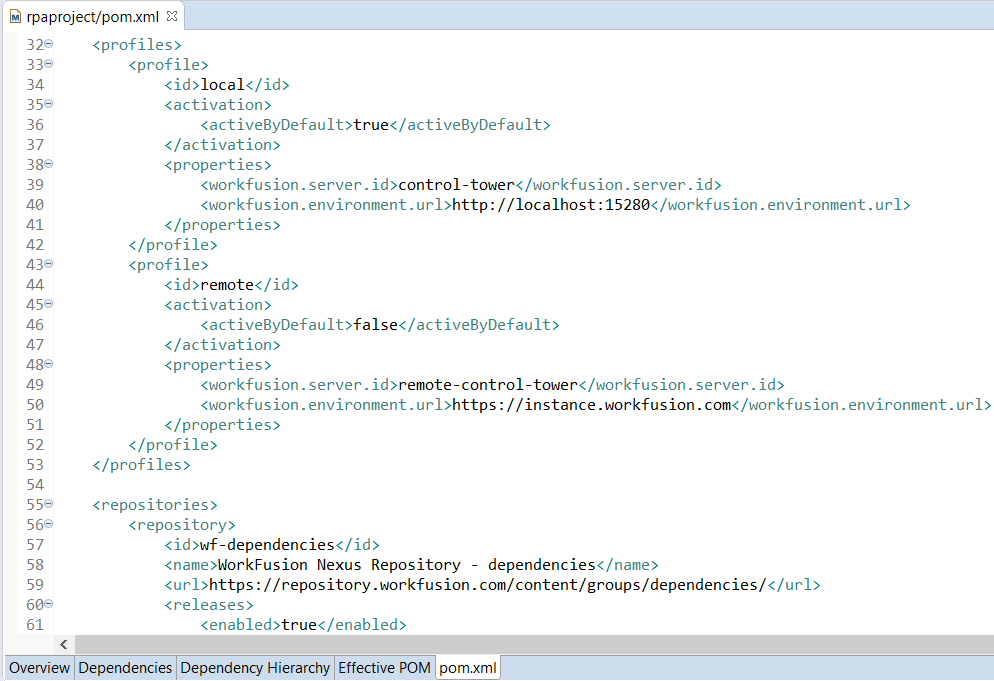The width and height of the screenshot is (994, 681).
Task: Click the 'remote-control-tower' server id value
Action: pyautogui.click(x=488, y=385)
